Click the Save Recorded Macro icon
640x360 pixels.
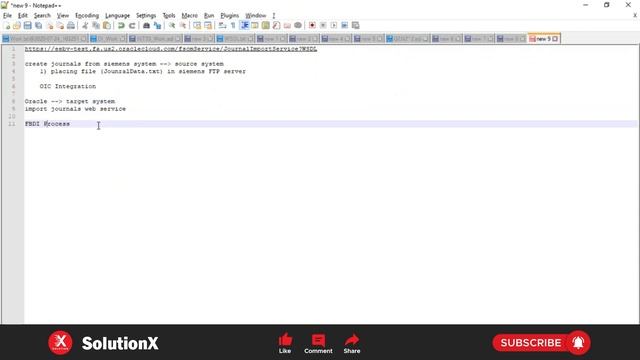(x=356, y=25)
